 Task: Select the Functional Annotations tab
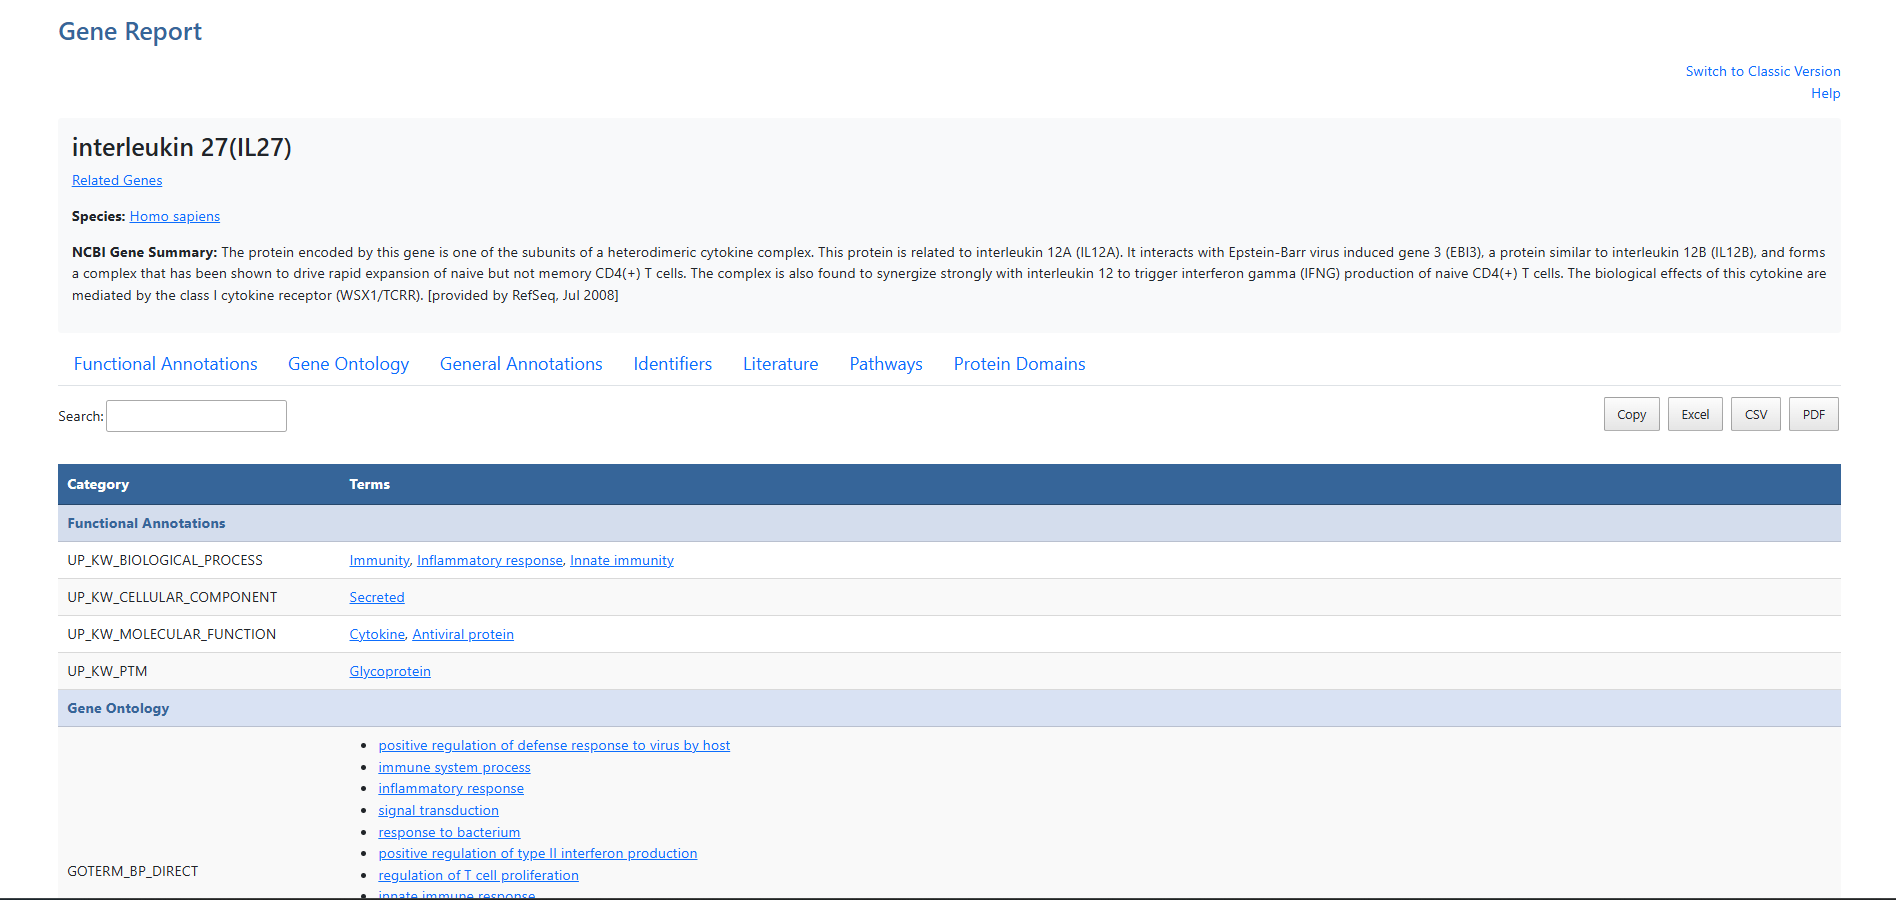coord(165,363)
